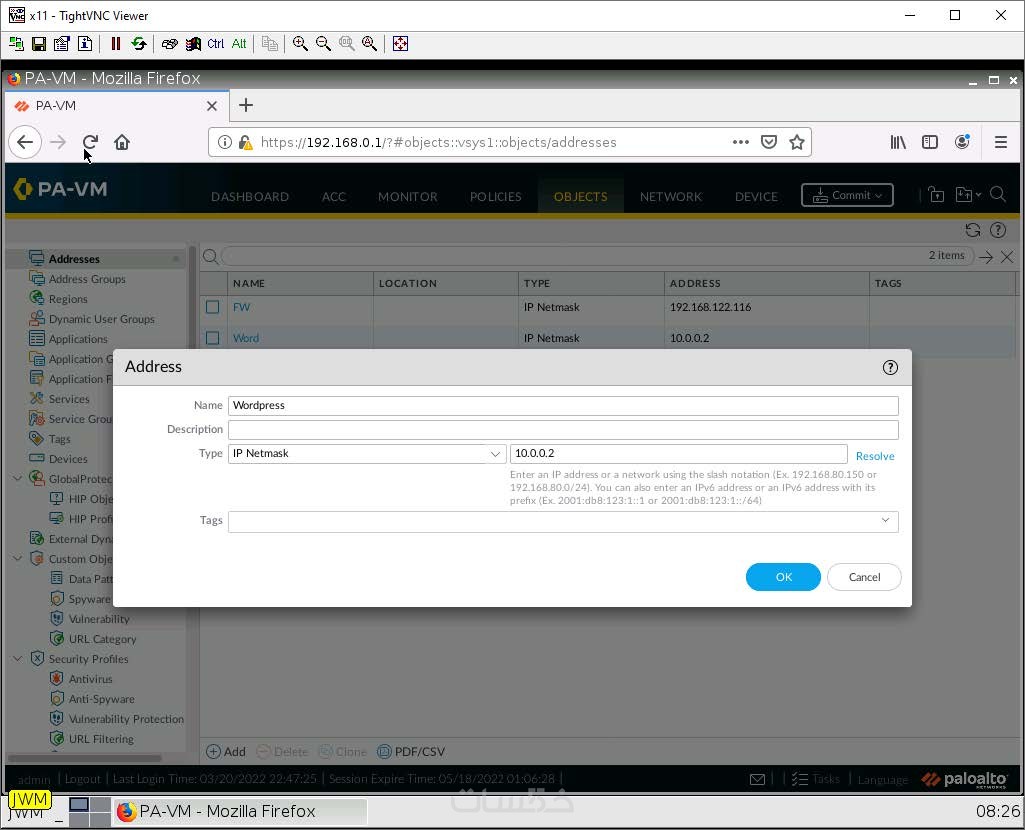Open the Type IP Netmask dropdown
The image size is (1025, 830).
click(x=367, y=454)
